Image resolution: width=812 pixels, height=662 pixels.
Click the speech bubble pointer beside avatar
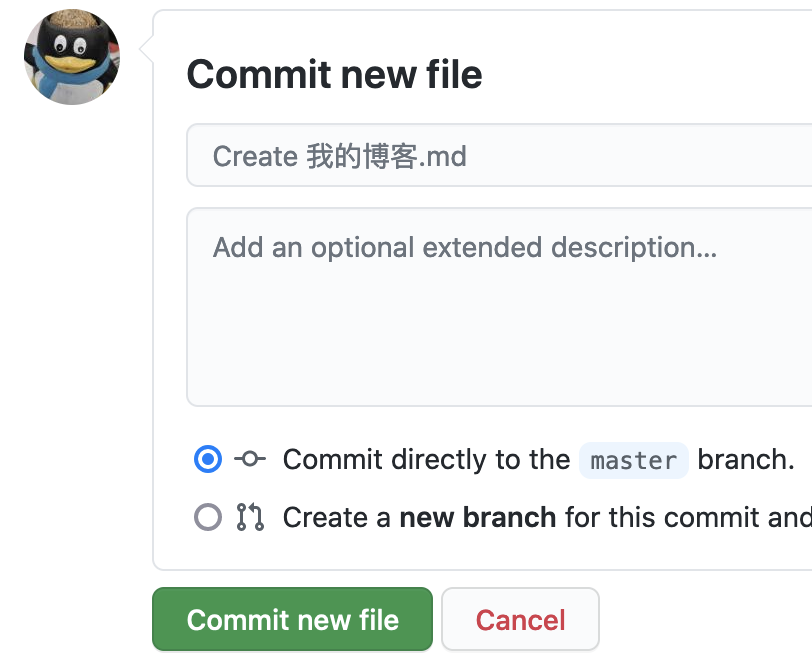click(x=147, y=48)
